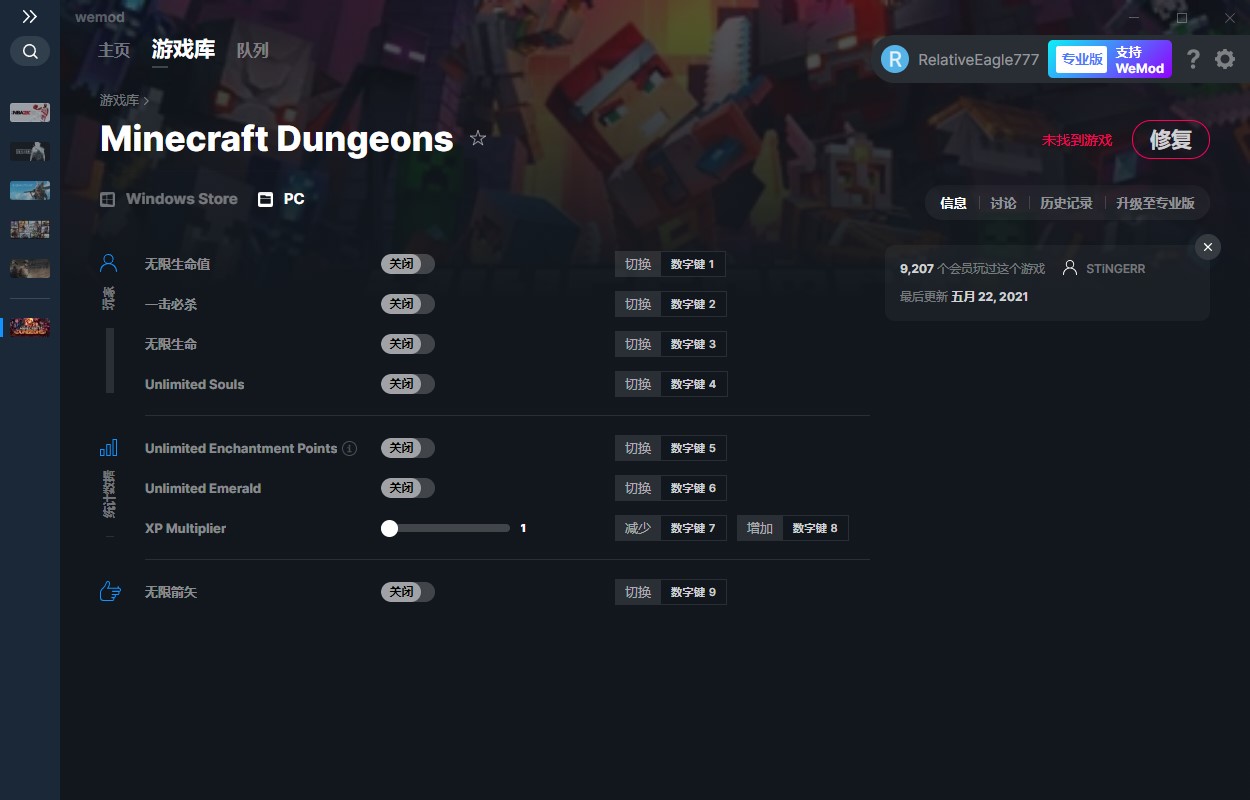Toggle the 无限生命值 cheat switch
The height and width of the screenshot is (800, 1250).
(x=408, y=264)
